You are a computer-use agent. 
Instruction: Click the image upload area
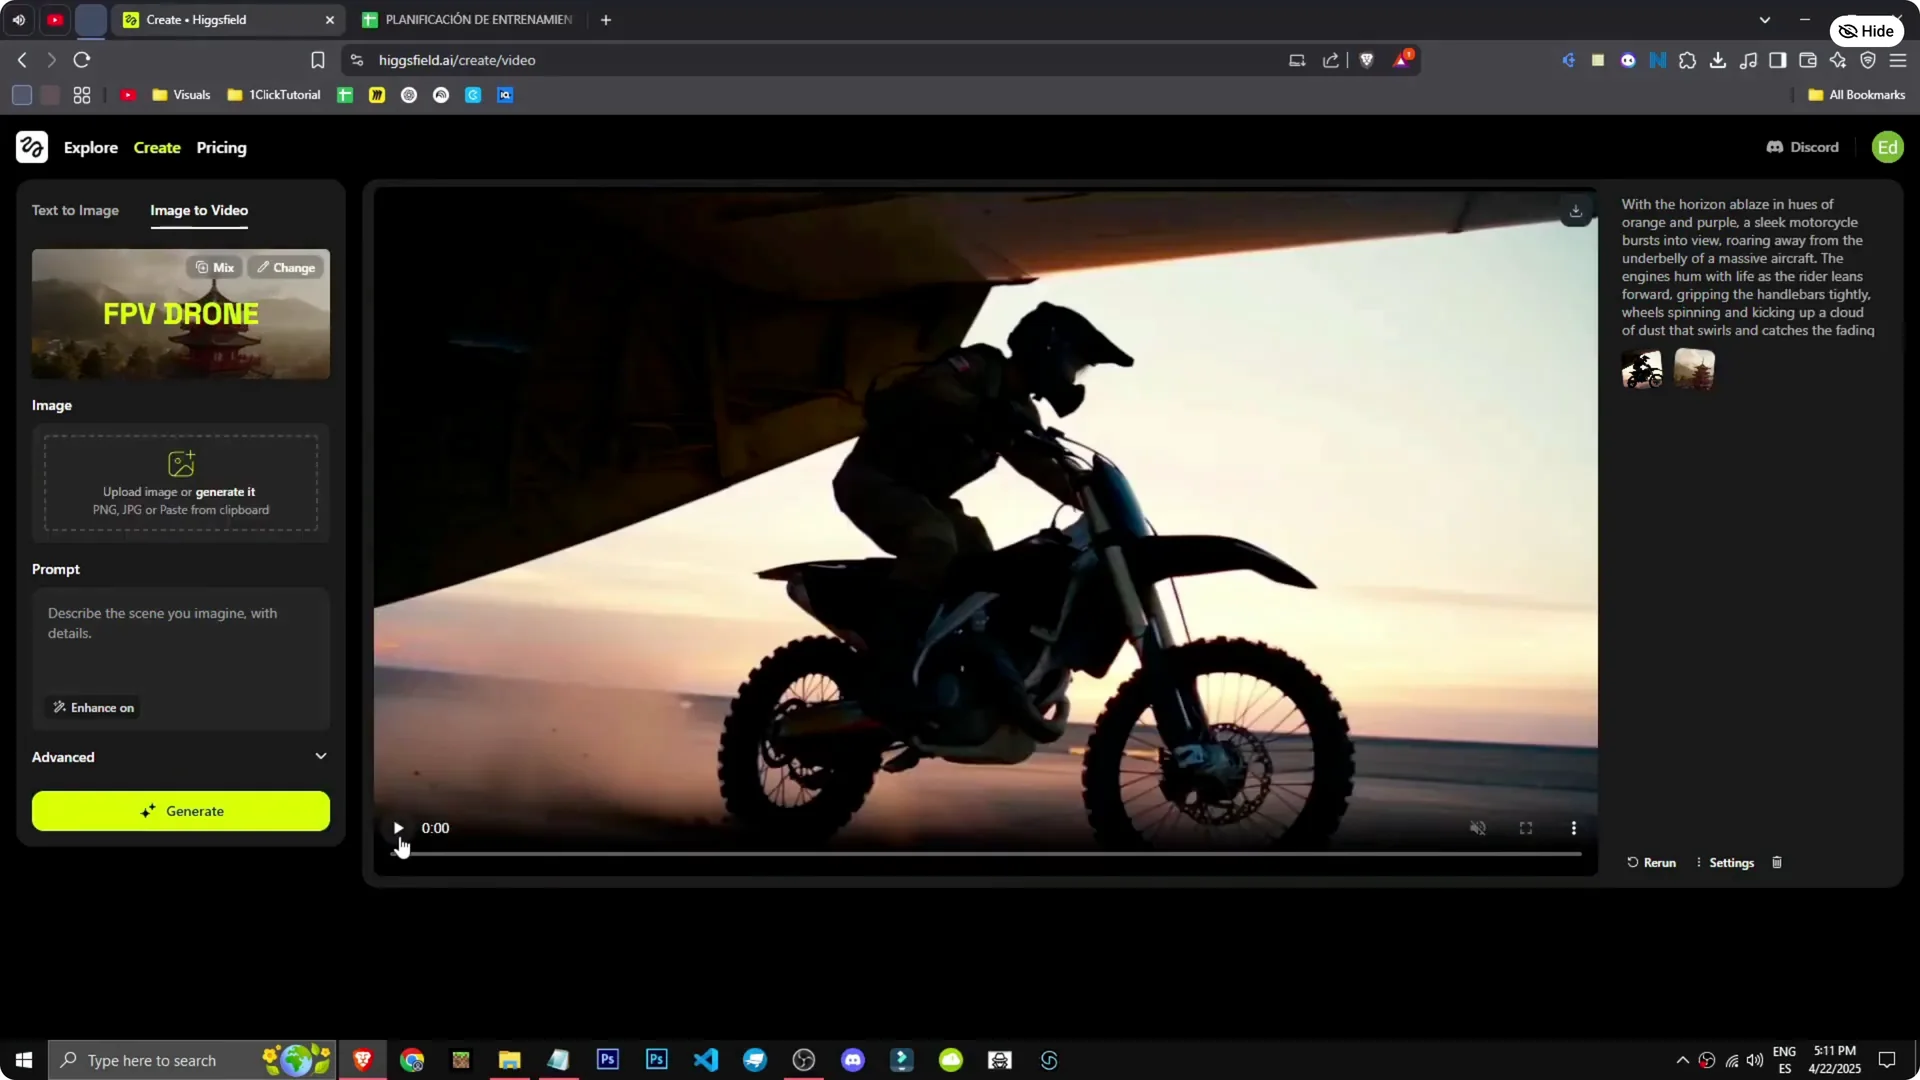tap(180, 483)
